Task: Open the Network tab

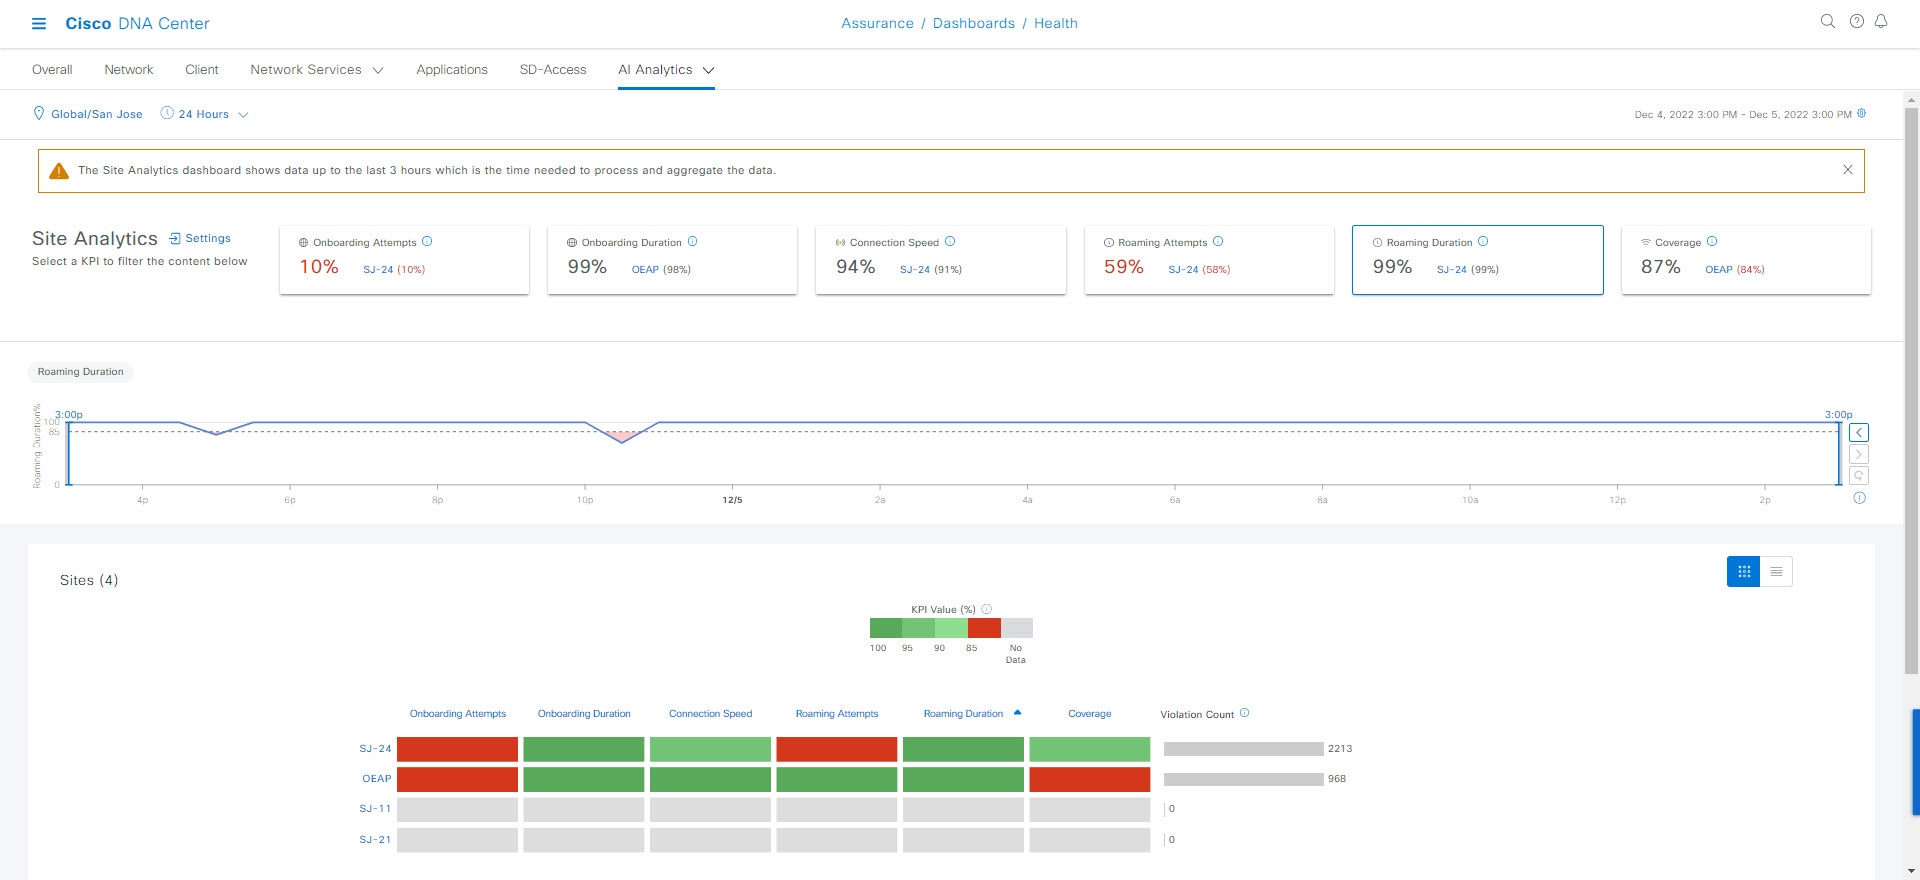Action: pos(129,69)
